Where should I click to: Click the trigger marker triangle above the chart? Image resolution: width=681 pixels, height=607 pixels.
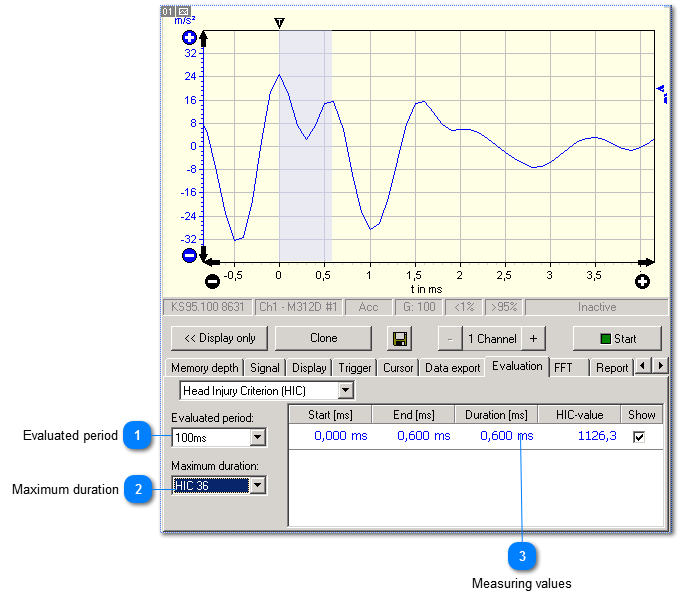(279, 22)
